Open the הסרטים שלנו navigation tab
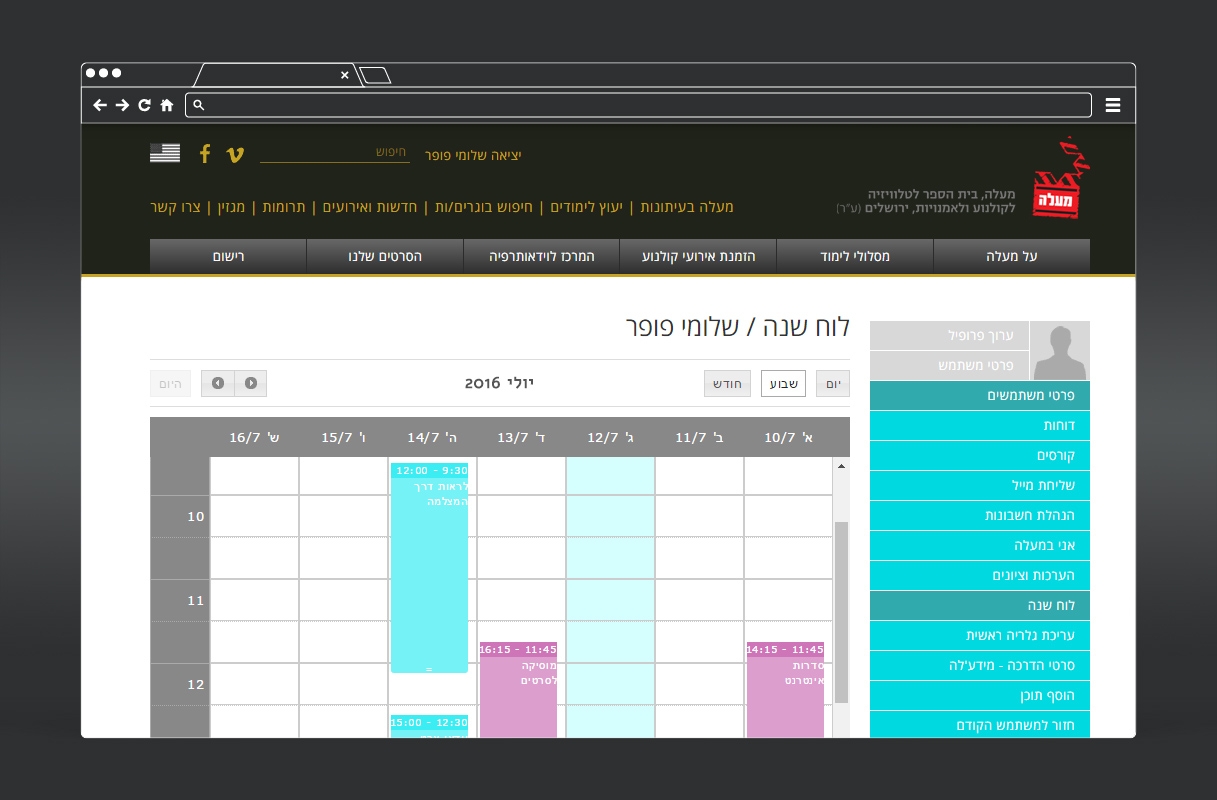Viewport: 1217px width, 800px height. [385, 257]
